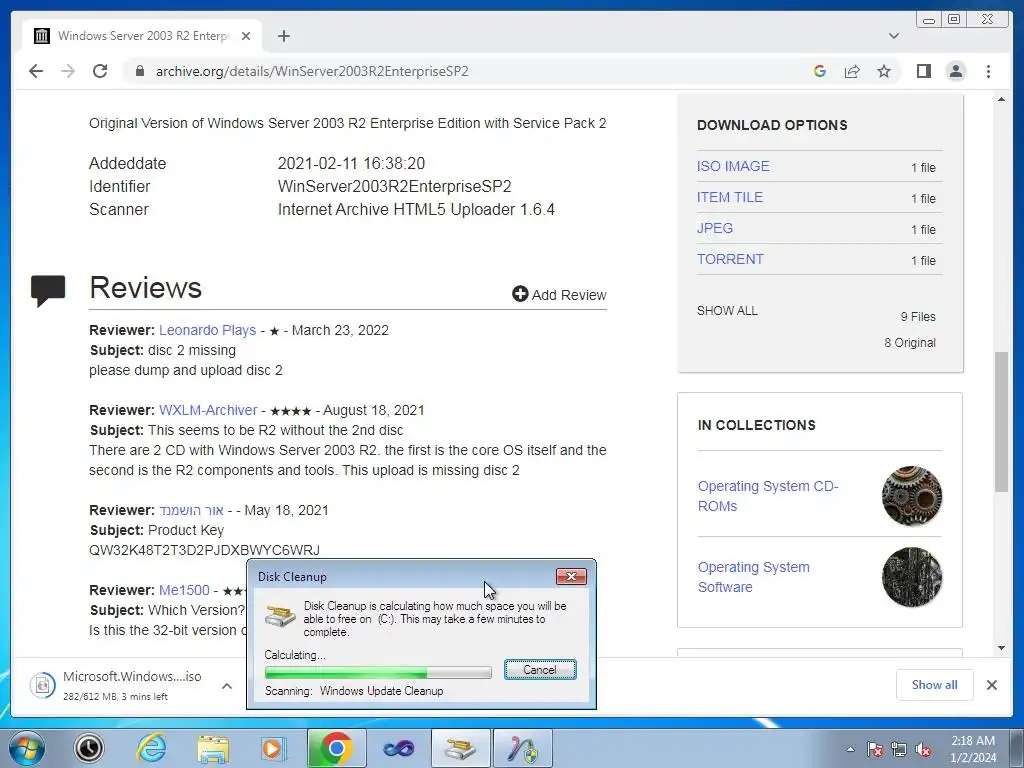The height and width of the screenshot is (768, 1024).
Task: Launch Internet Explorer from taskbar
Action: (x=151, y=748)
